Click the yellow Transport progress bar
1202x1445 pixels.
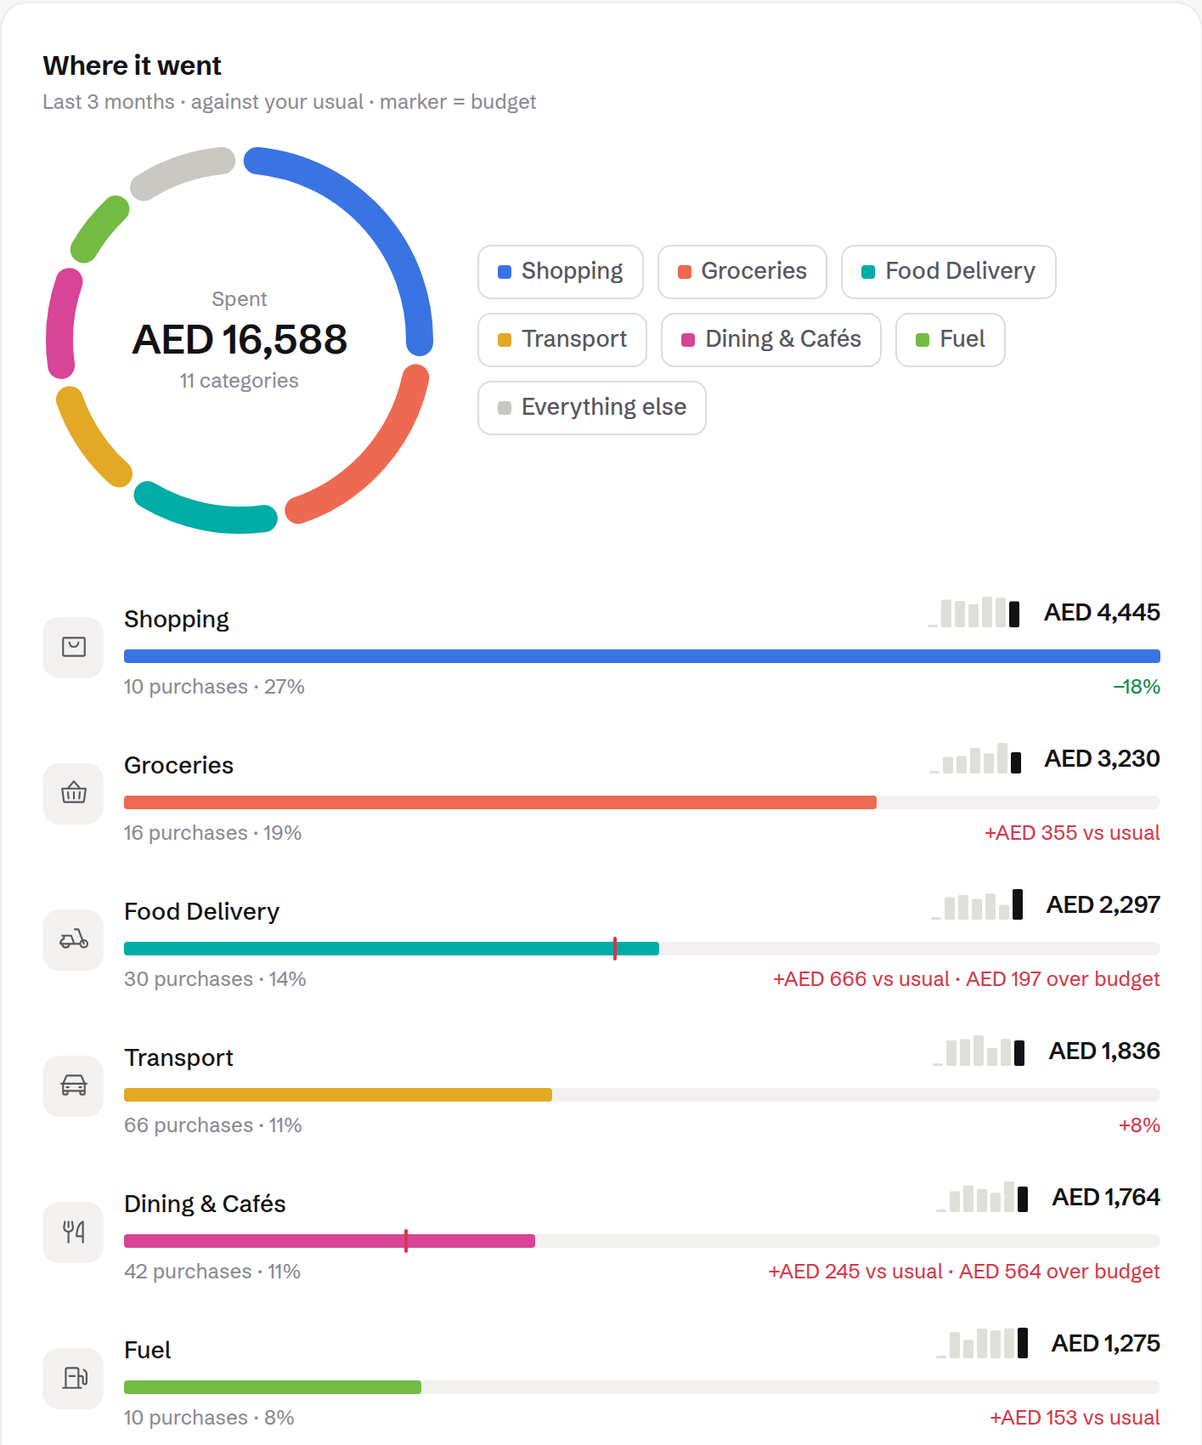pos(338,1094)
